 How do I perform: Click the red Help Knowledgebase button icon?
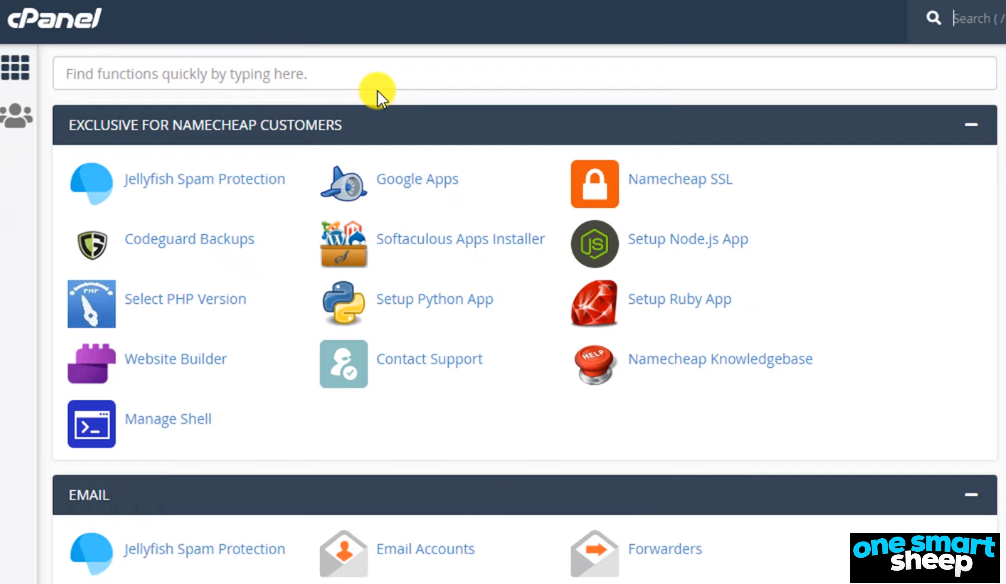[x=595, y=364]
